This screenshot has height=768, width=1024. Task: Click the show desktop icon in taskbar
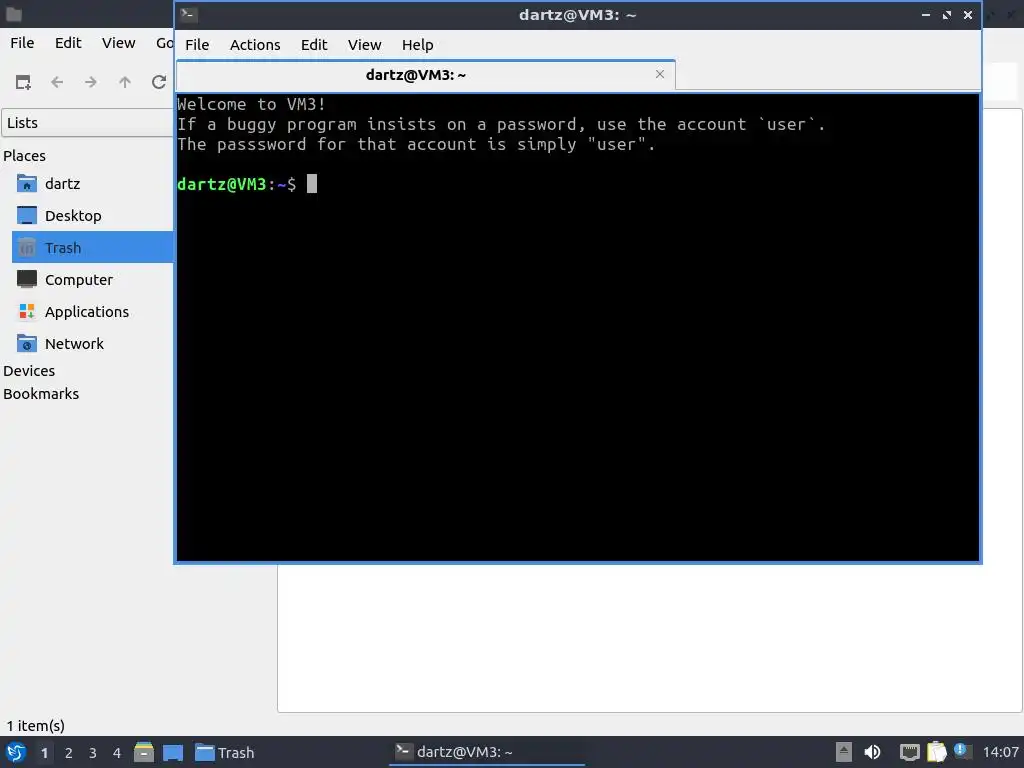(x=173, y=752)
